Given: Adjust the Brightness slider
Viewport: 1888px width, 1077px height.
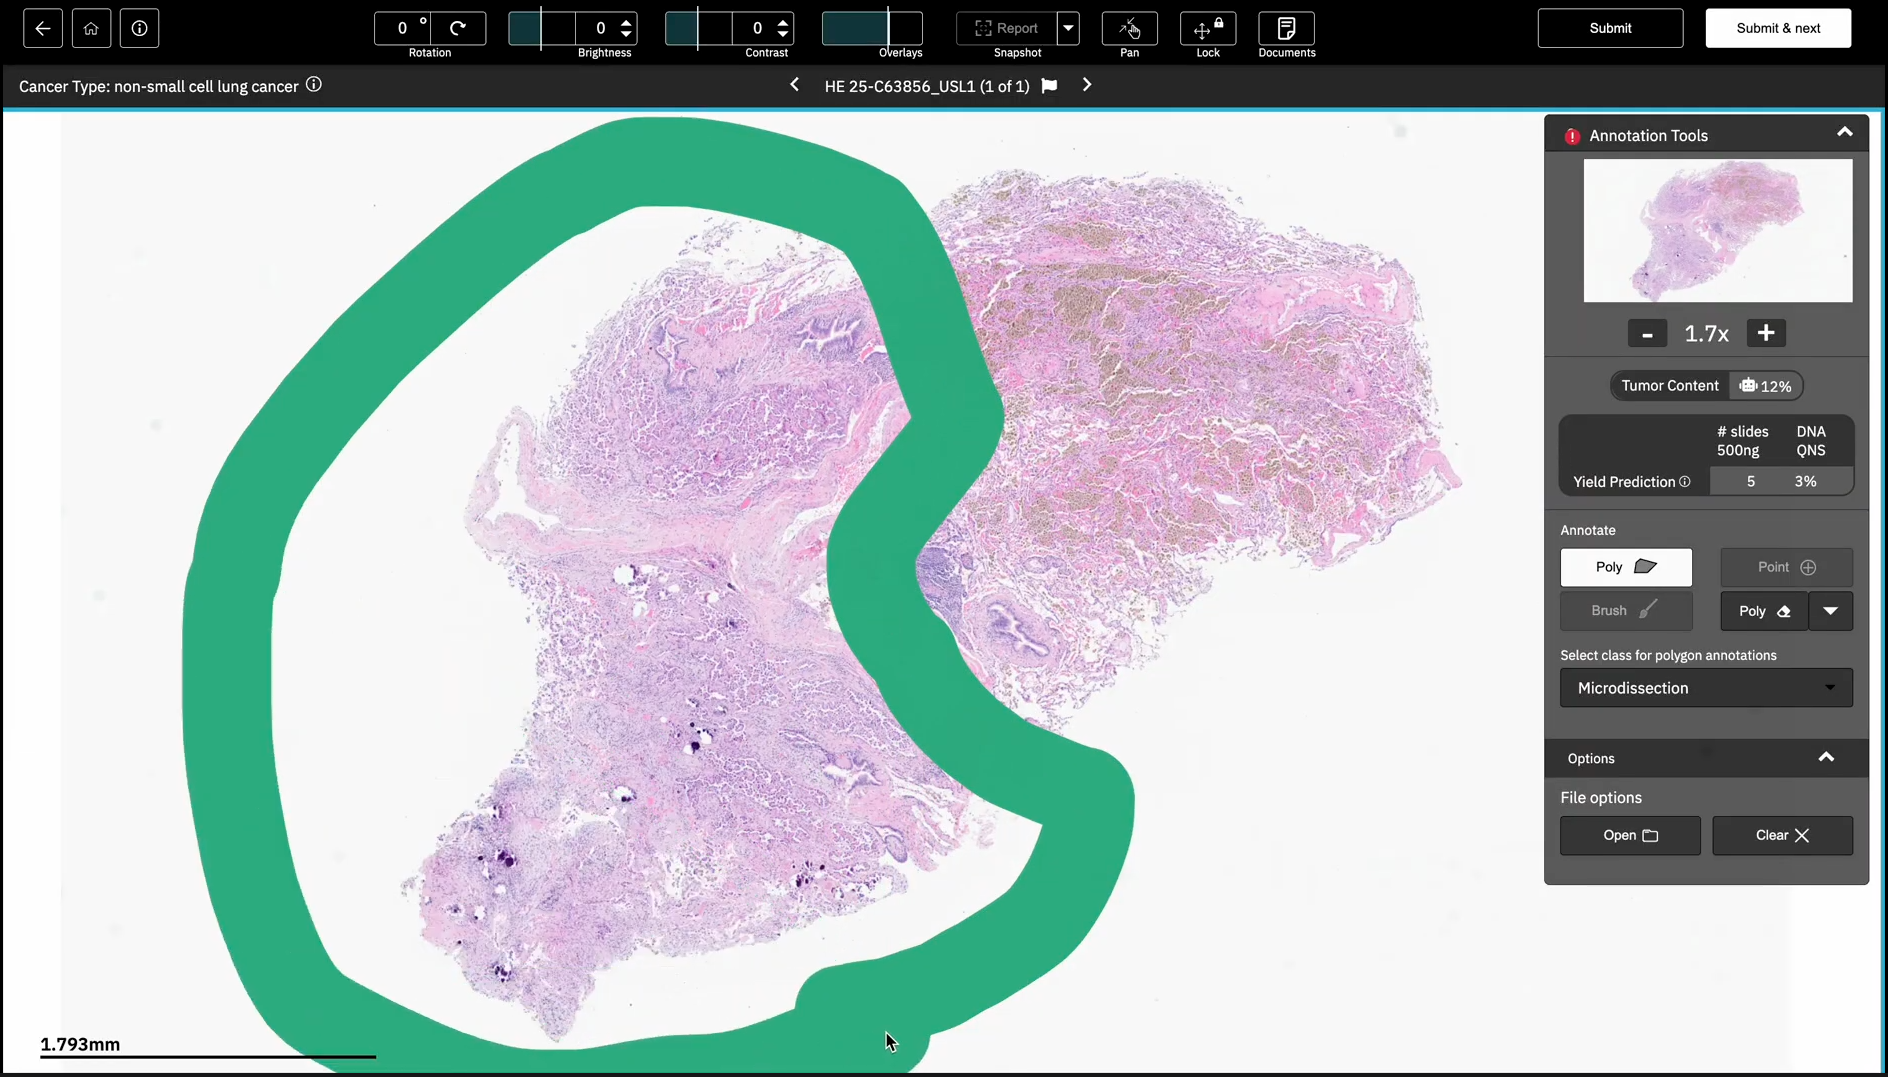Looking at the screenshot, I should pos(541,28).
